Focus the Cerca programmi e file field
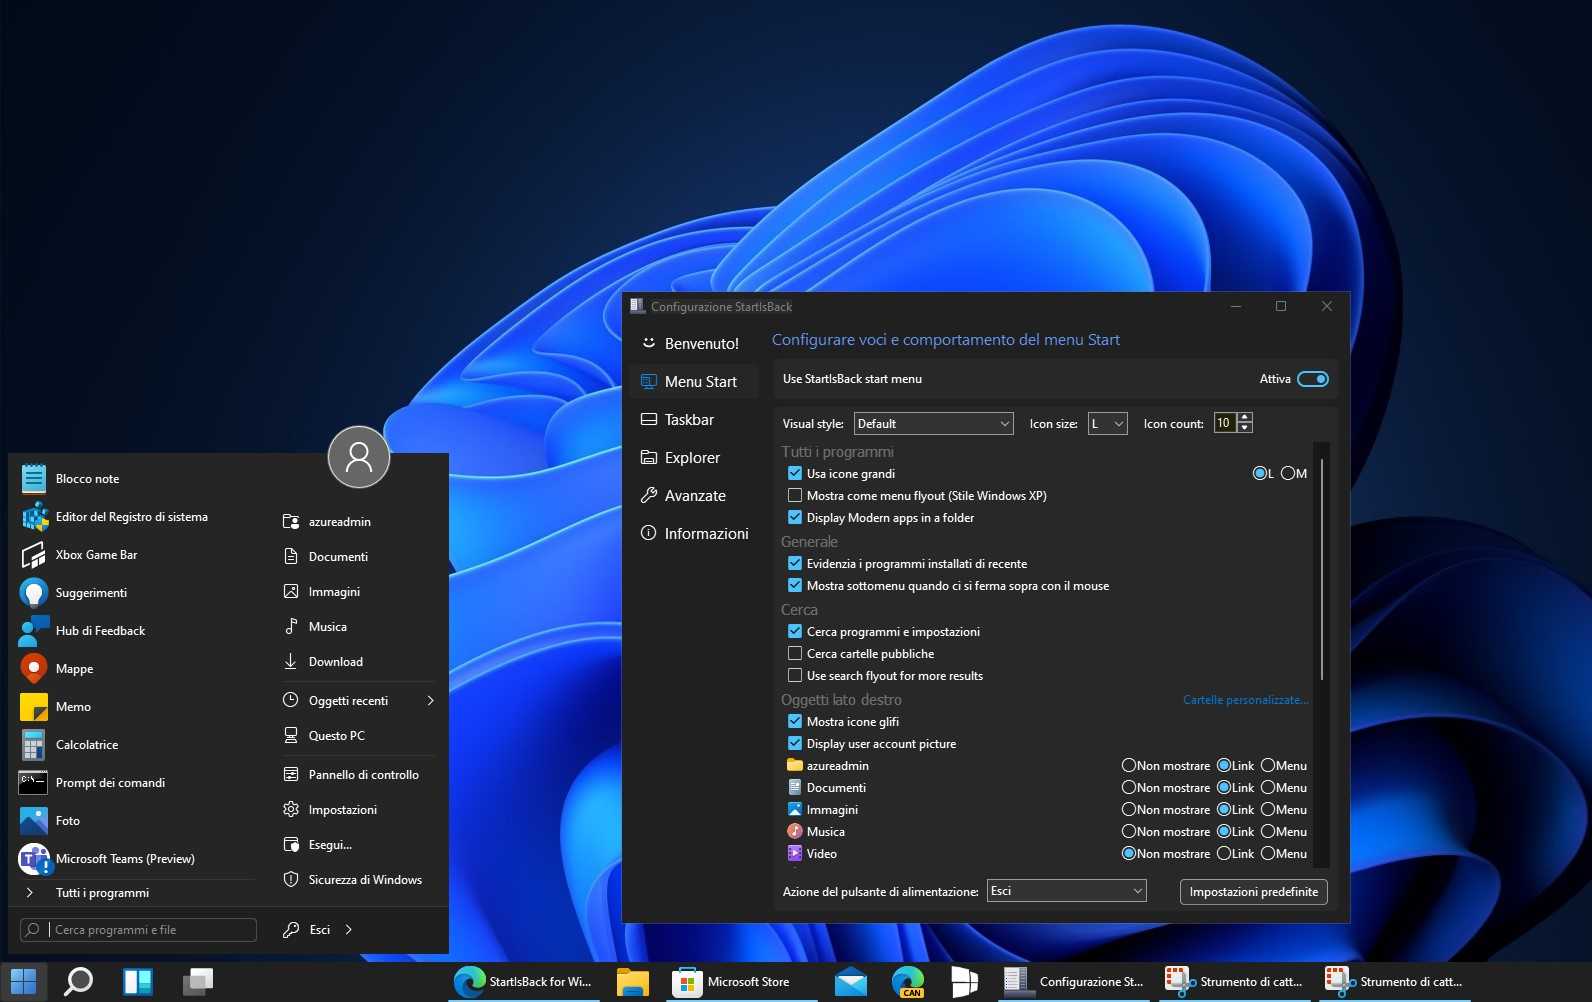Screen dimensions: 1592x1002 click(x=139, y=930)
